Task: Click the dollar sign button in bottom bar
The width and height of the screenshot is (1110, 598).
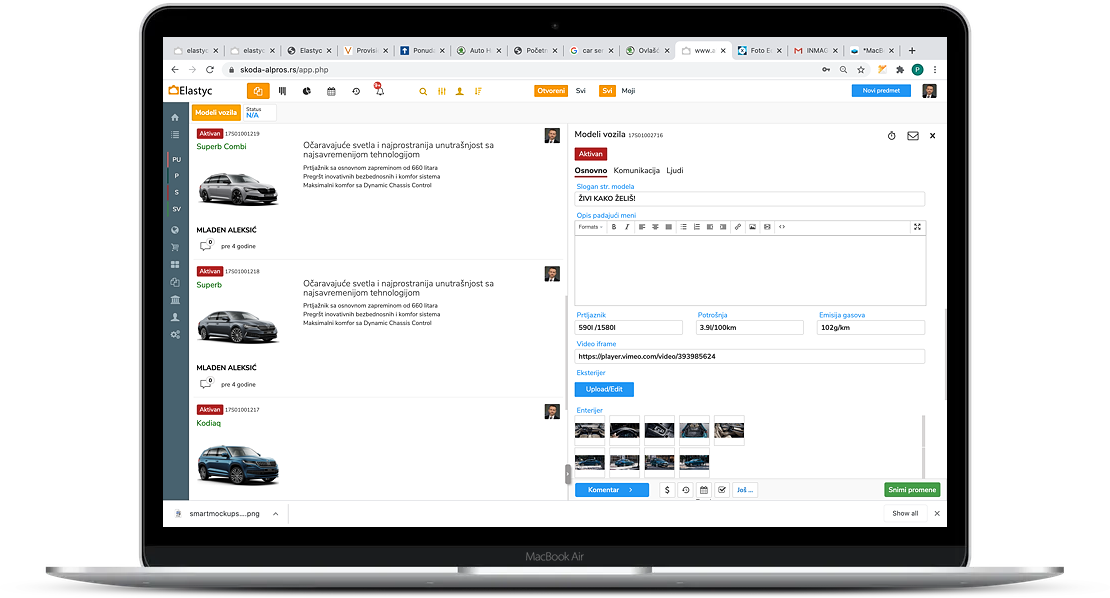Action: pyautogui.click(x=667, y=490)
